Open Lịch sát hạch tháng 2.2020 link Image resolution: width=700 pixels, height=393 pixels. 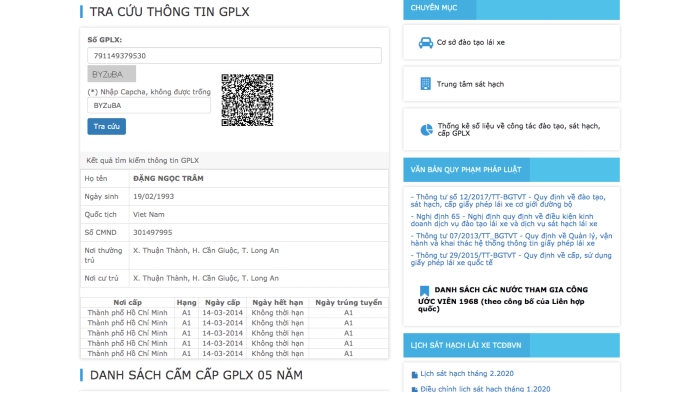[467, 373]
